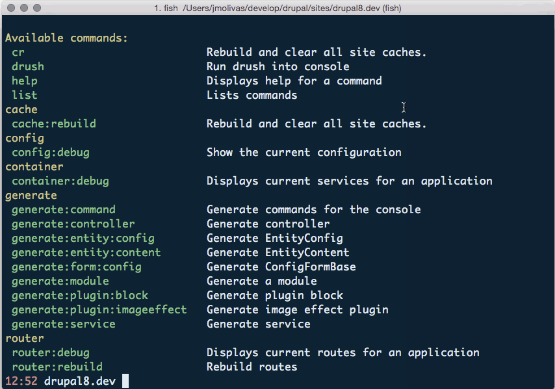Click the 'Available commands:' heading
The width and height of the screenshot is (555, 389).
tap(67, 38)
